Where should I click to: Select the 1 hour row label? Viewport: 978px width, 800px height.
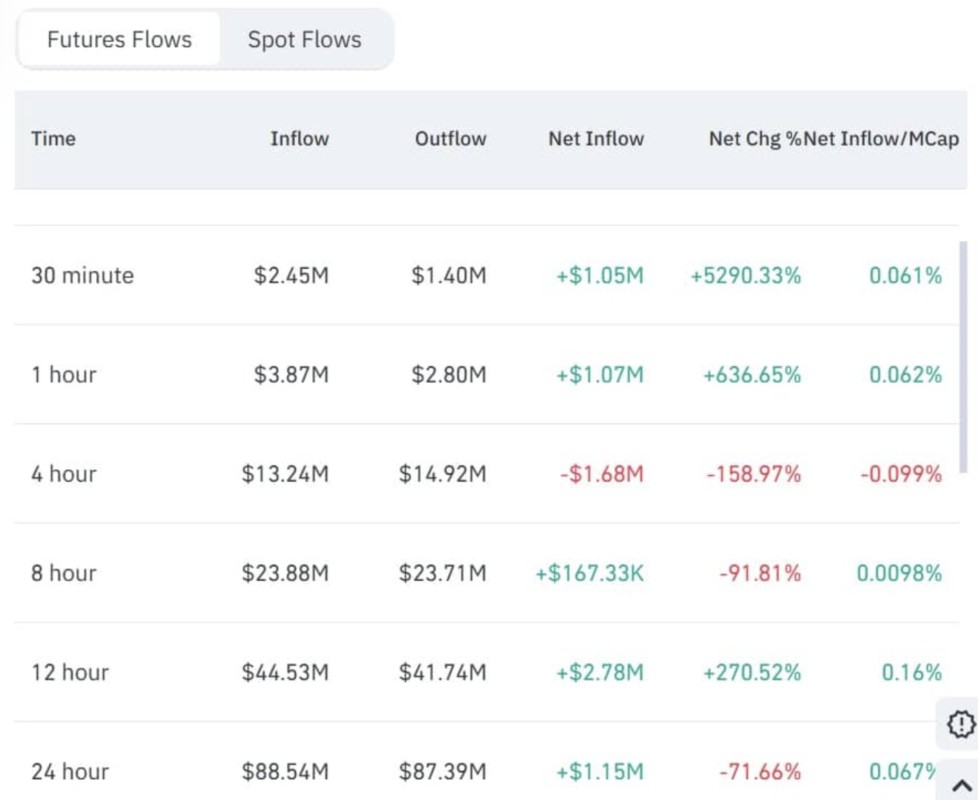tap(64, 374)
